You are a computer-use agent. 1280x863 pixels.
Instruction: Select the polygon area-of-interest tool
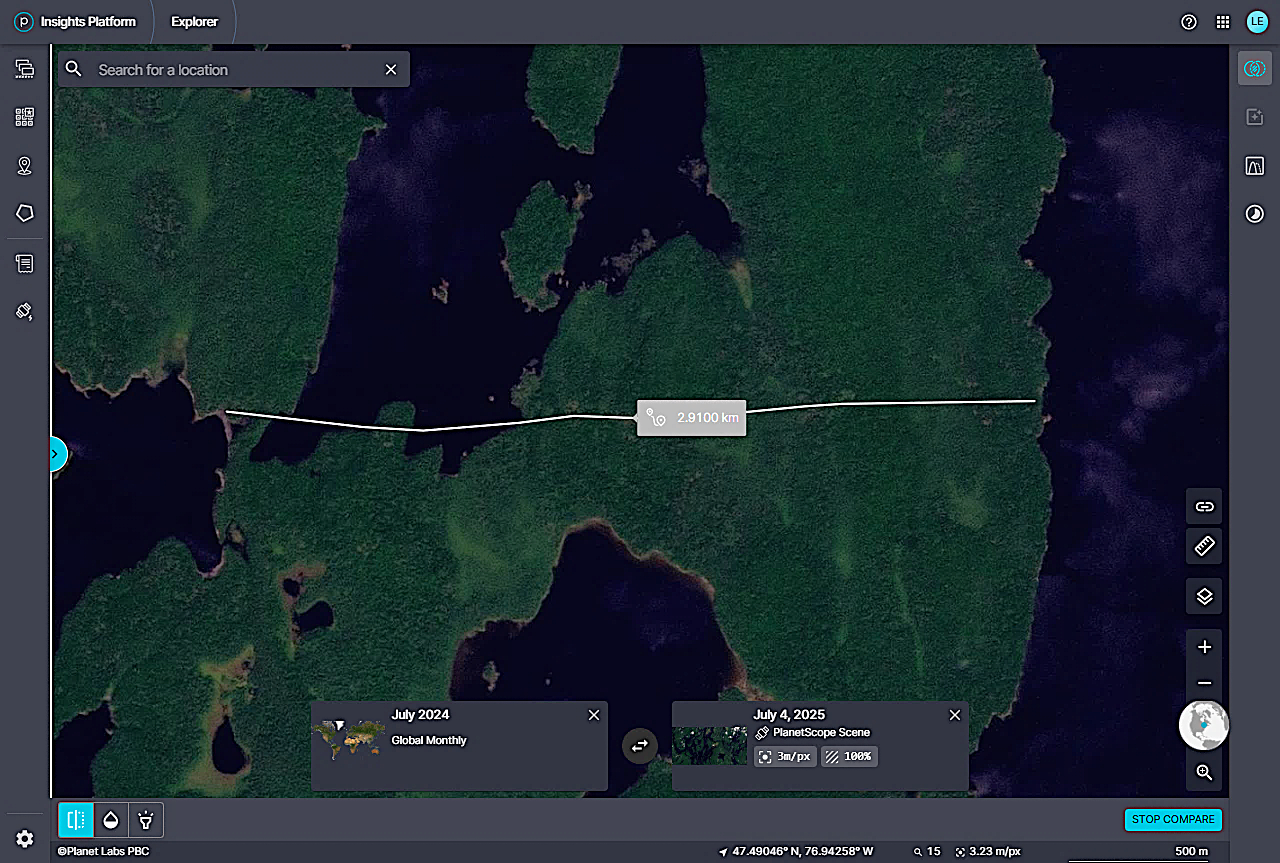pyautogui.click(x=25, y=213)
